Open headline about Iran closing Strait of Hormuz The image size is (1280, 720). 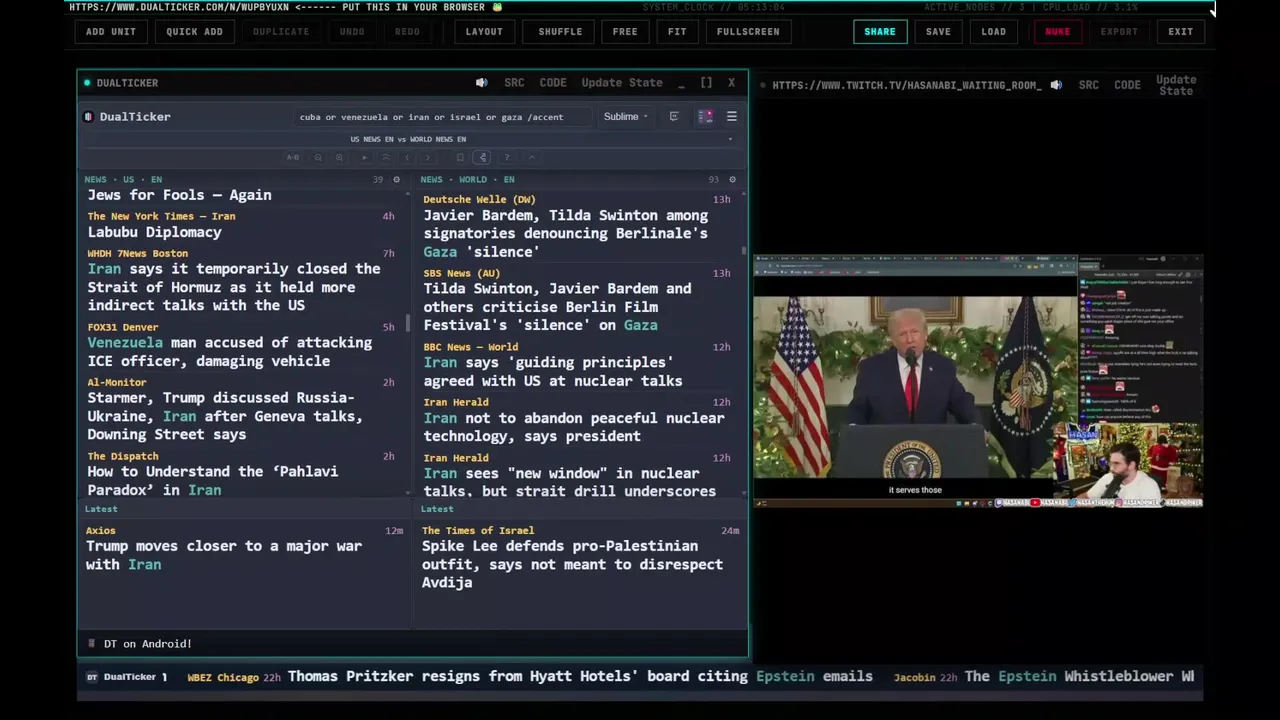[x=234, y=287]
